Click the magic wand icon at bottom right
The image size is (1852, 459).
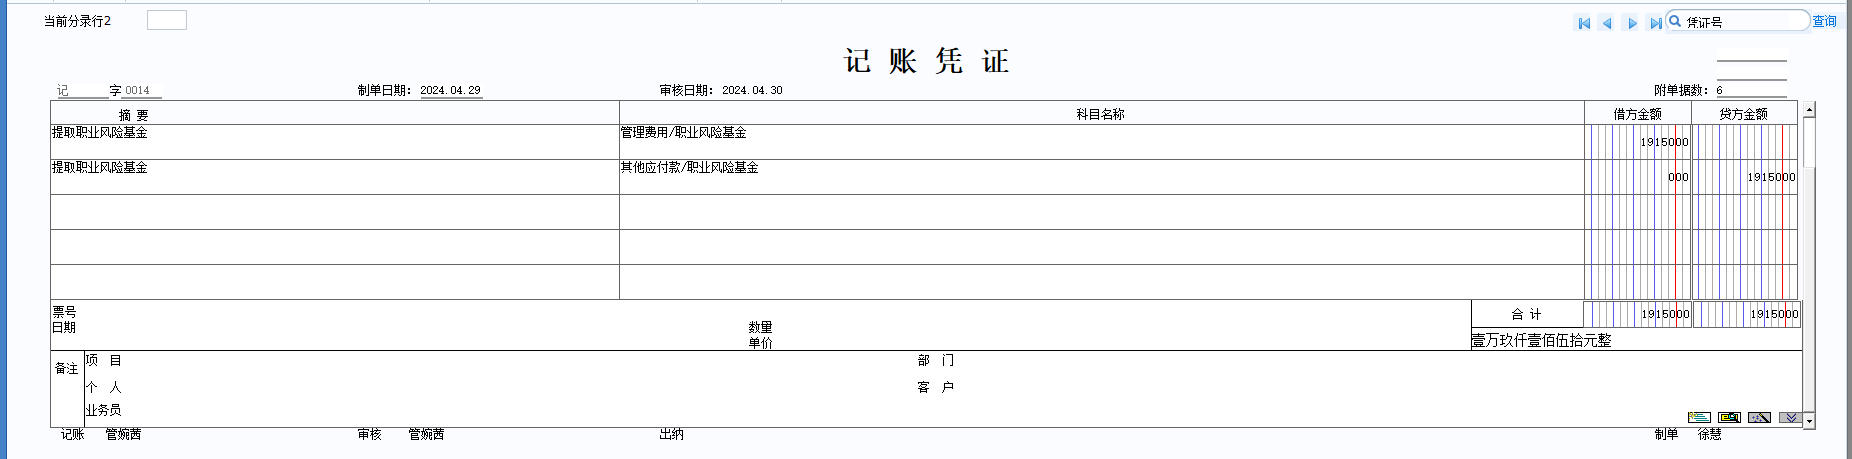pyautogui.click(x=1760, y=417)
